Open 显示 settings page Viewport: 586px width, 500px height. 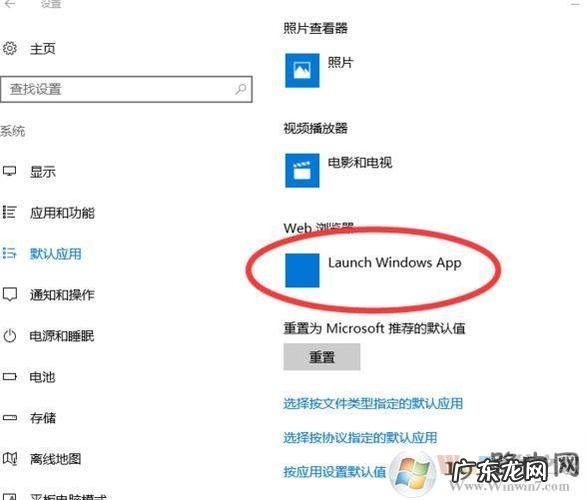(43, 172)
